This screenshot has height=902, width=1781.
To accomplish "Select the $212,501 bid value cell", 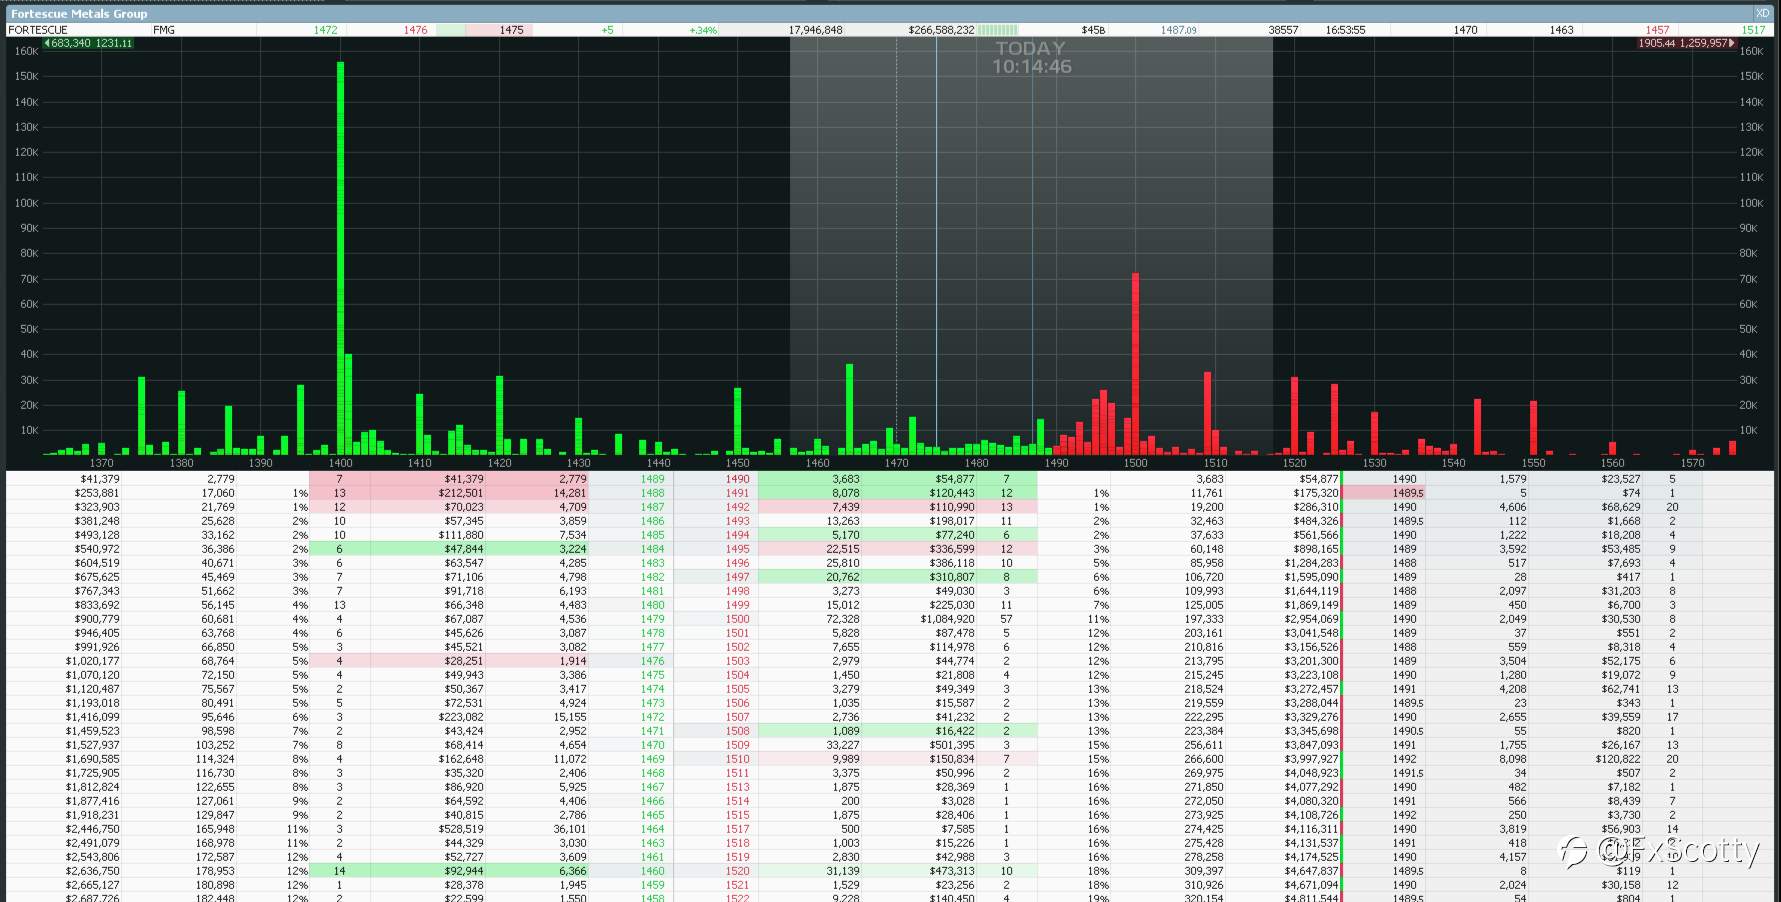I will coord(463,493).
